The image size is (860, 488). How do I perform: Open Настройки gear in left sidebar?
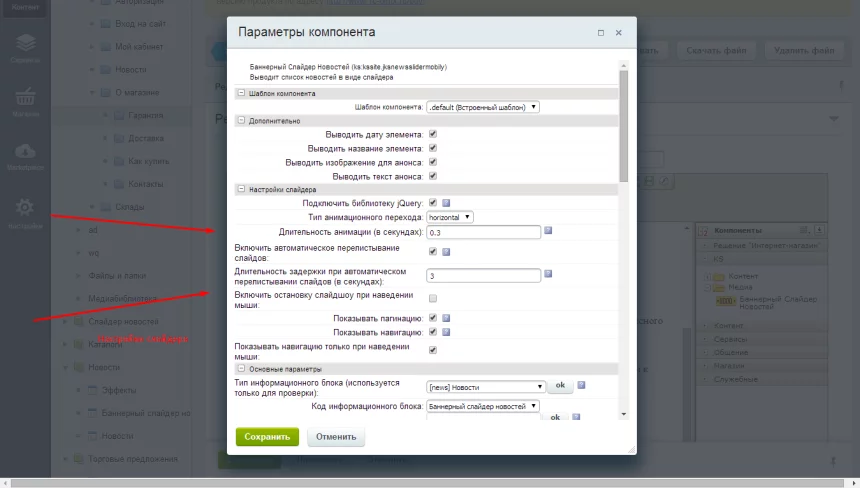coord(25,212)
